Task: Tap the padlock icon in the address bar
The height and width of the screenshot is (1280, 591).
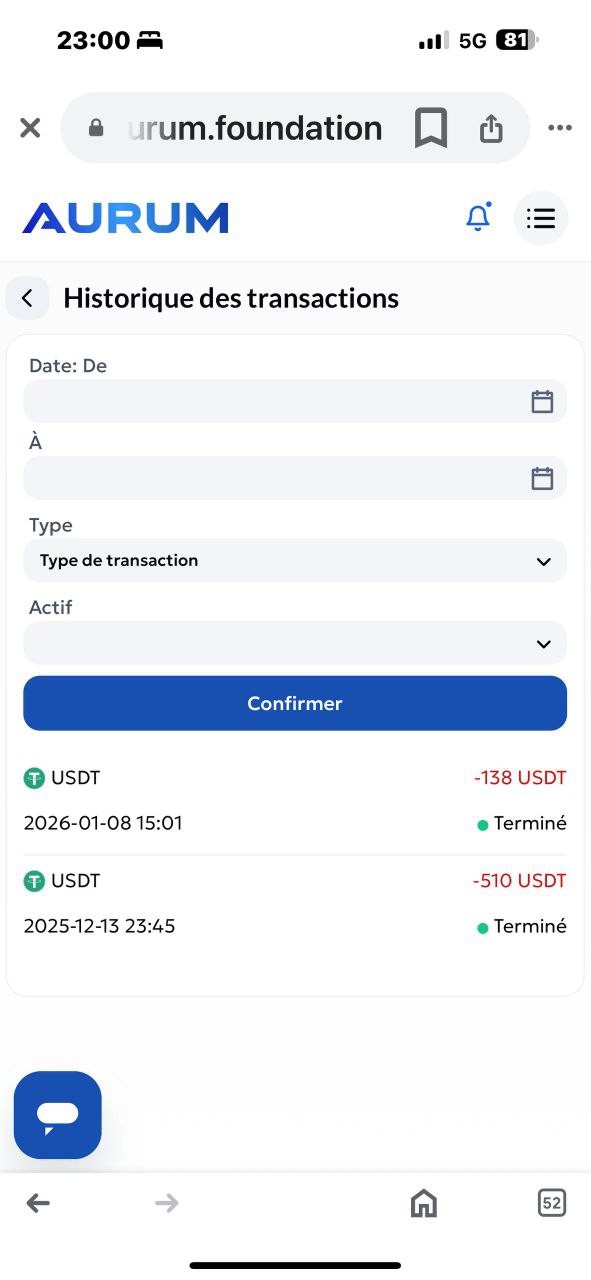Action: point(96,127)
